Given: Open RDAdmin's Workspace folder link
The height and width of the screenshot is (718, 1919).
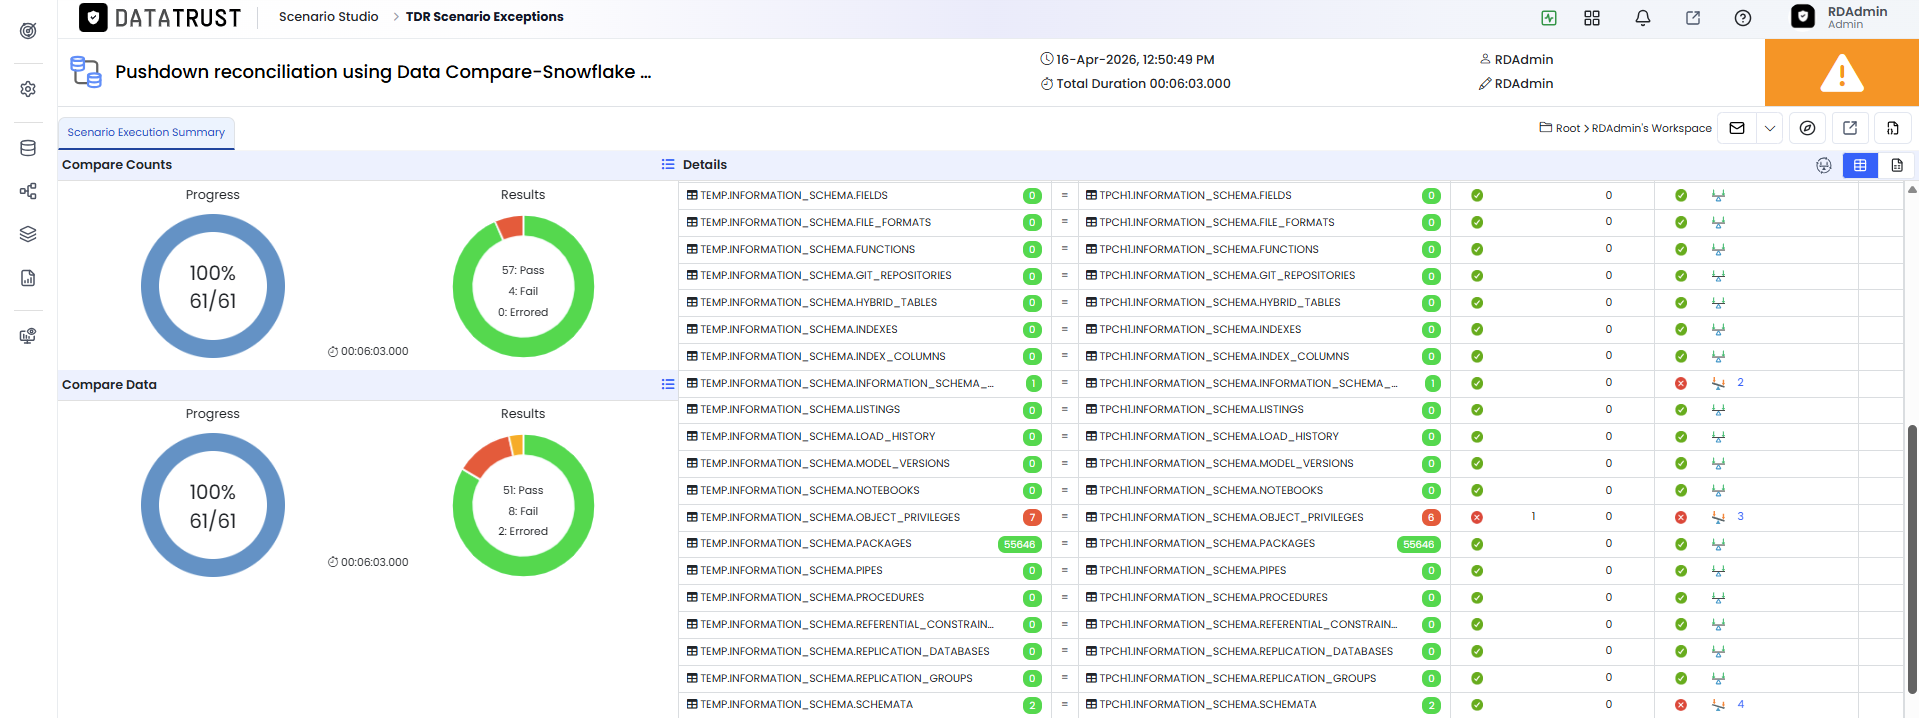Looking at the screenshot, I should [1651, 128].
